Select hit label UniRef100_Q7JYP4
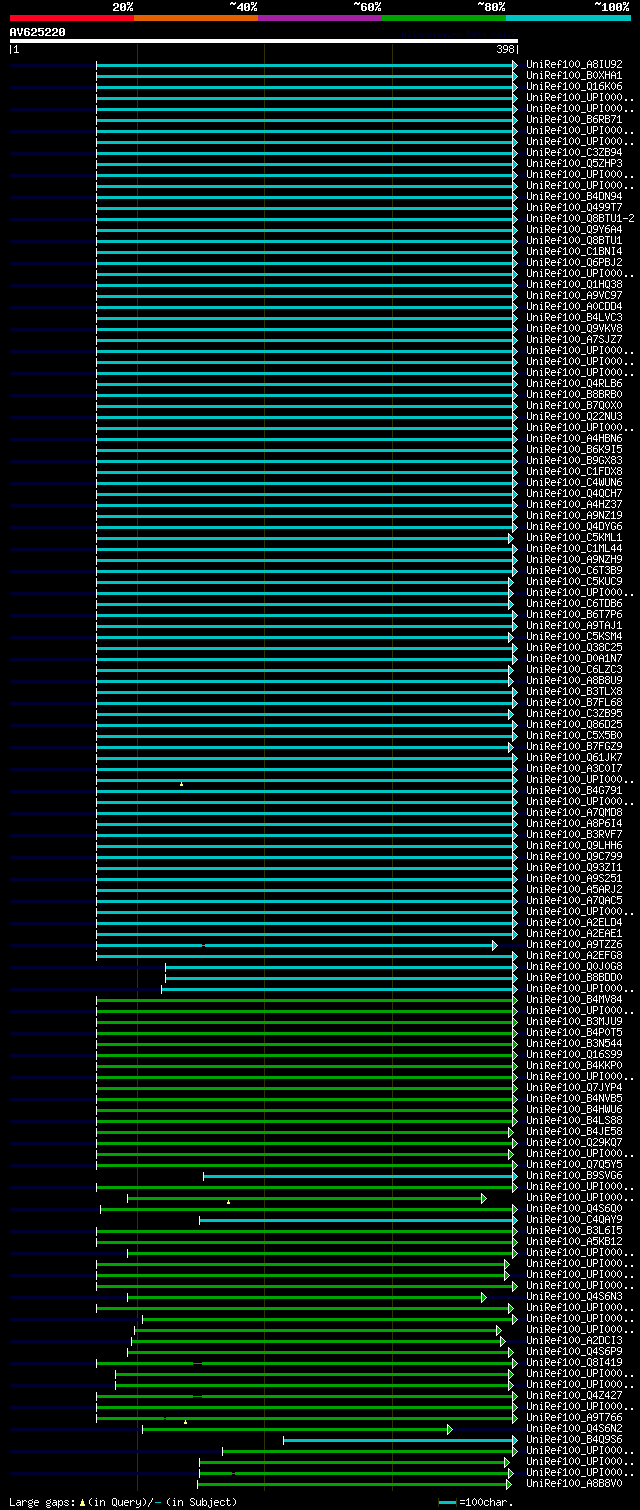The width and height of the screenshot is (640, 1510). [574, 1088]
